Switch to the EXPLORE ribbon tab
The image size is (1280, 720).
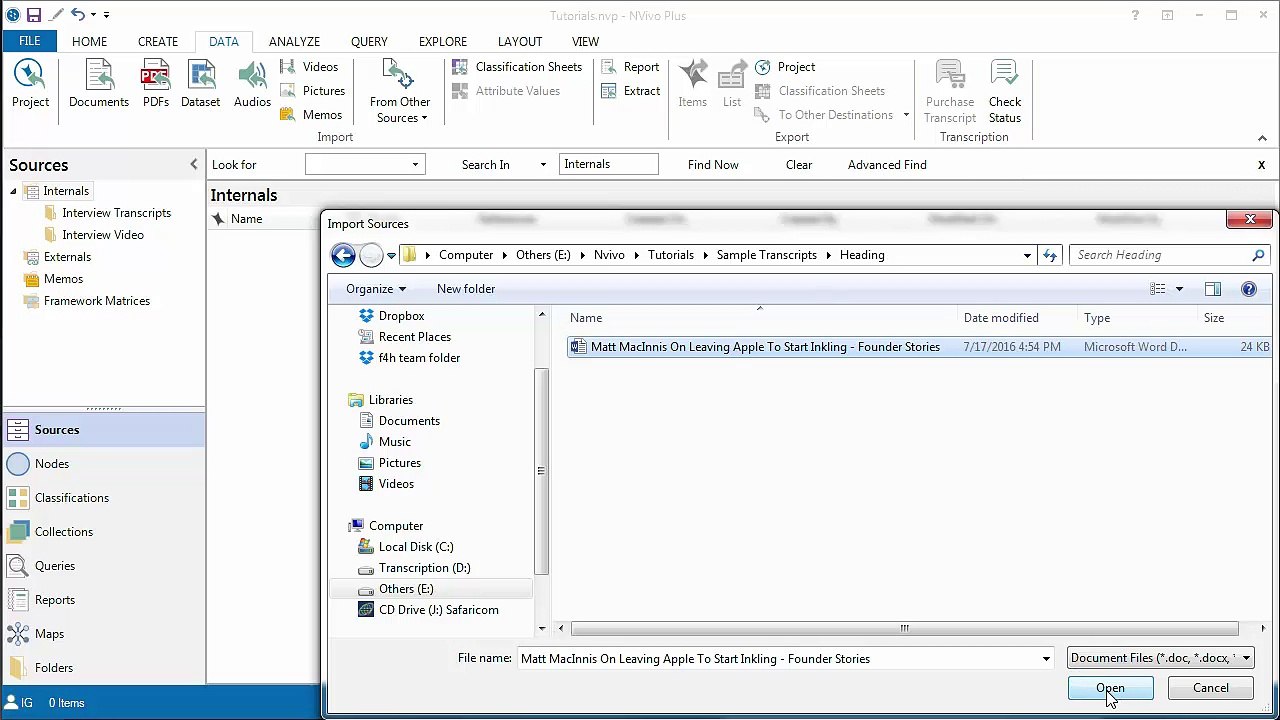coord(443,41)
